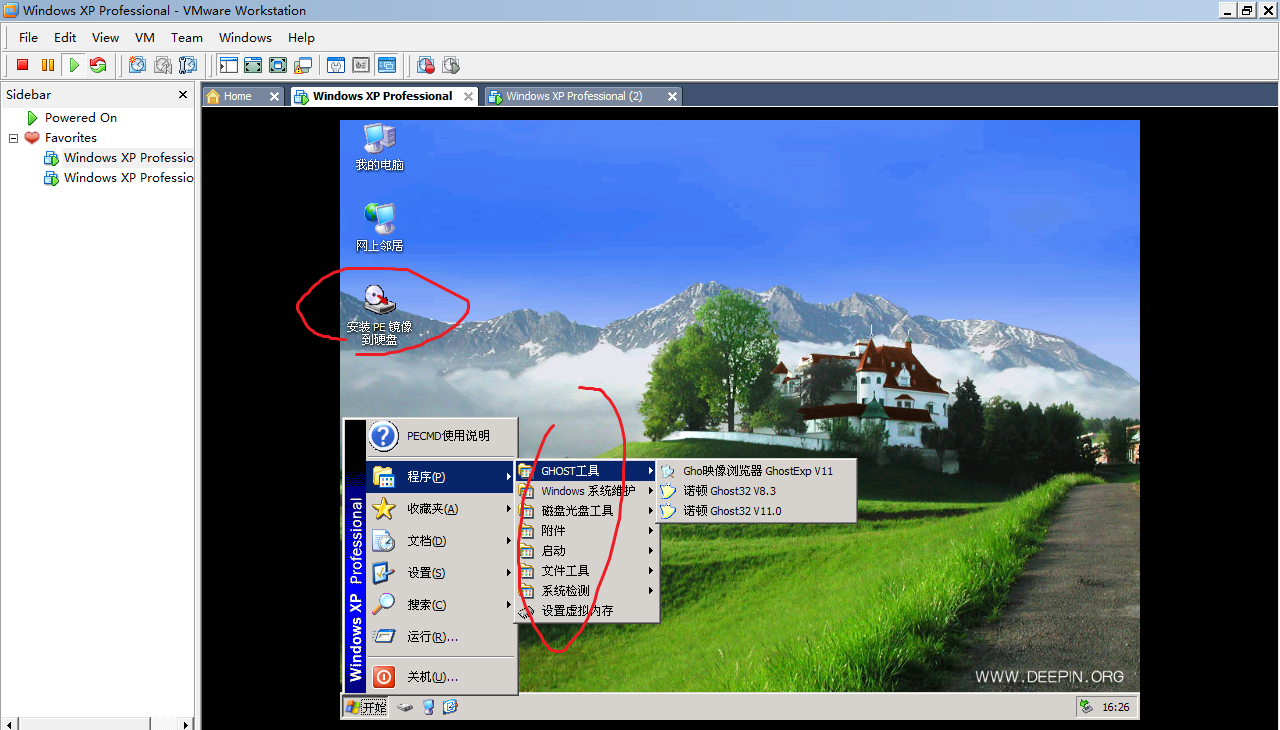
Task: Click 关机(U)... in the start menu
Action: (x=441, y=677)
